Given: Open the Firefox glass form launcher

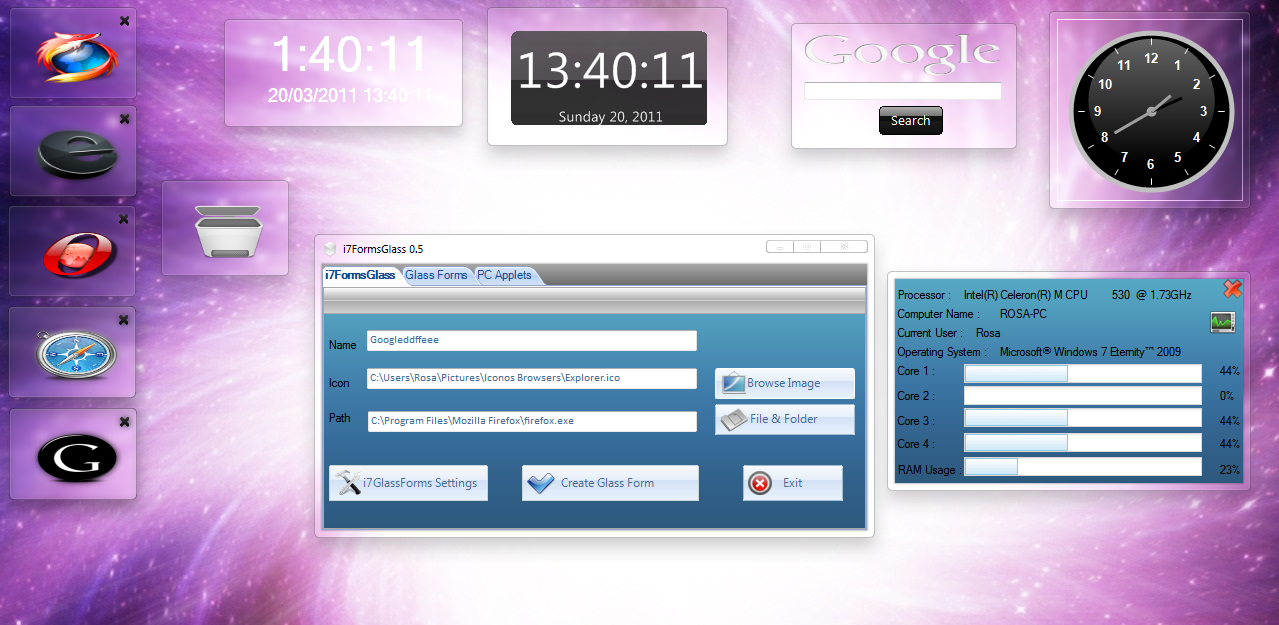Looking at the screenshot, I should [76, 55].
